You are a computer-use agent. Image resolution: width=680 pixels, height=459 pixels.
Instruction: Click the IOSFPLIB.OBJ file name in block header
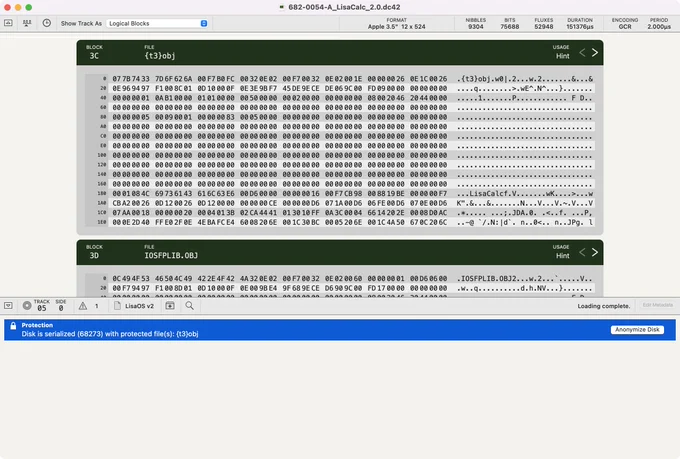pyautogui.click(x=171, y=256)
